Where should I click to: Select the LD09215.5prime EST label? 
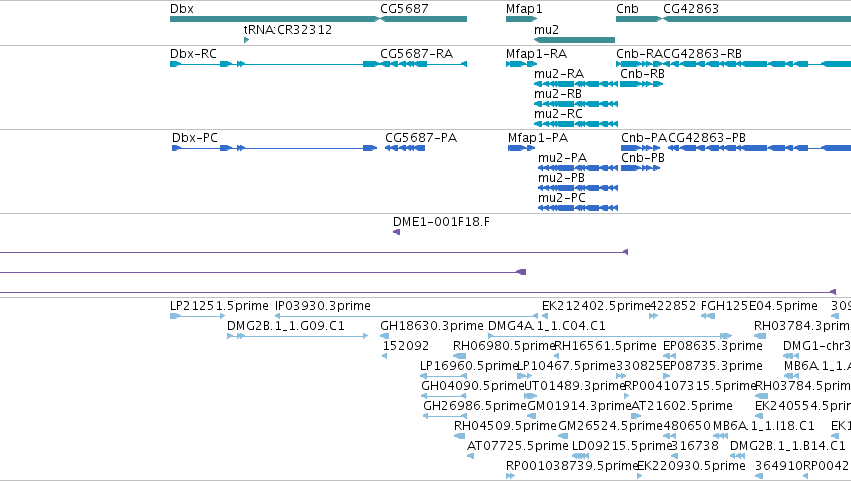point(623,446)
